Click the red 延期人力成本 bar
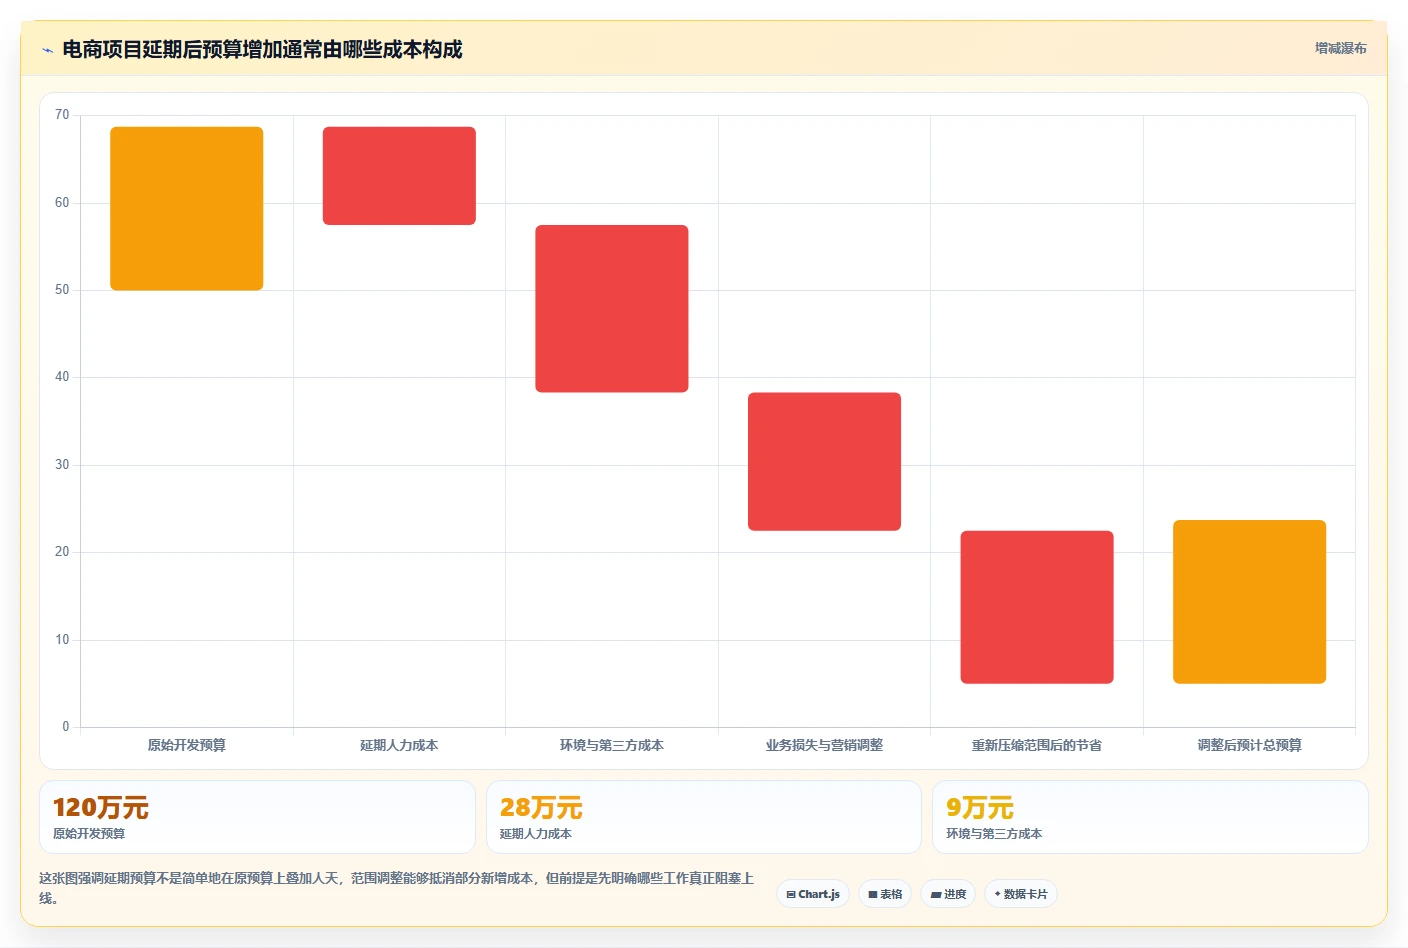This screenshot has height=948, width=1408. point(399,176)
